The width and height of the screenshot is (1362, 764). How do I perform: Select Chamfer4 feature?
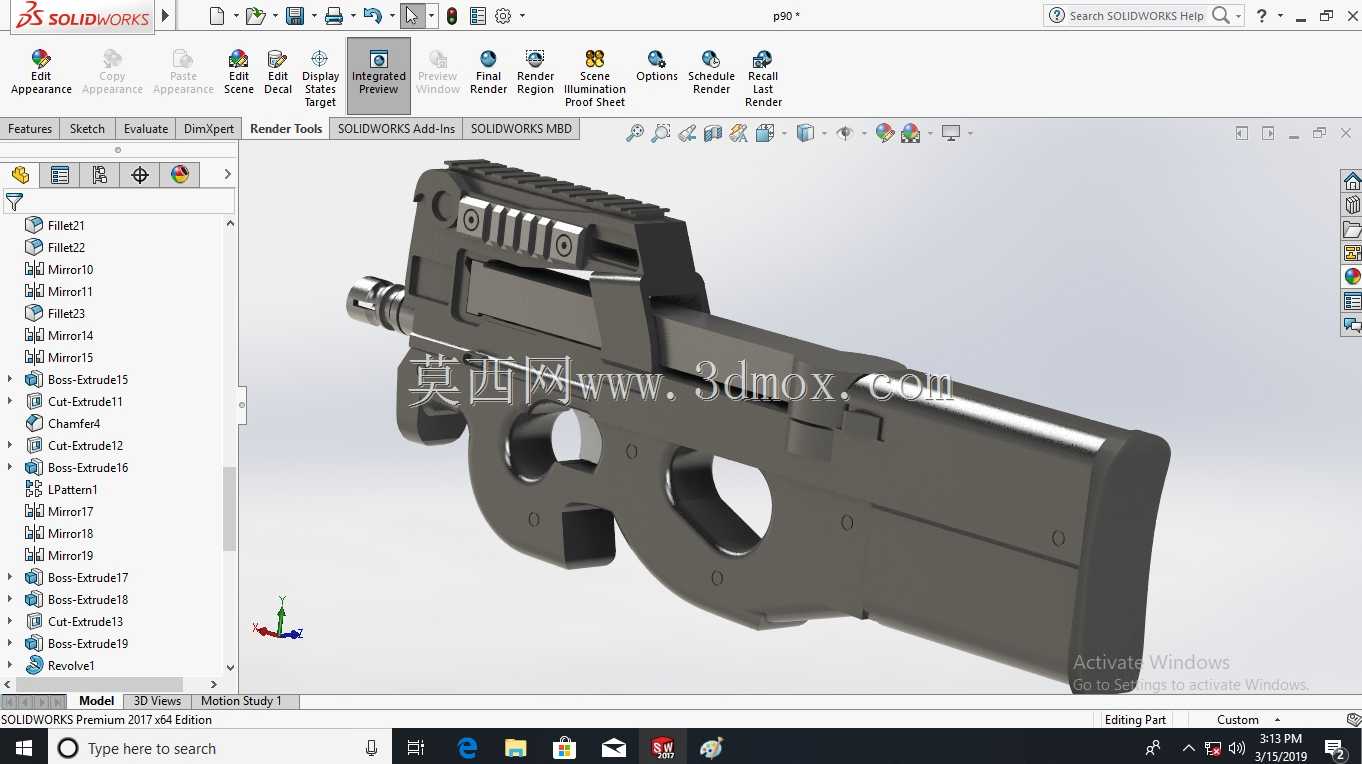pyautogui.click(x=74, y=423)
